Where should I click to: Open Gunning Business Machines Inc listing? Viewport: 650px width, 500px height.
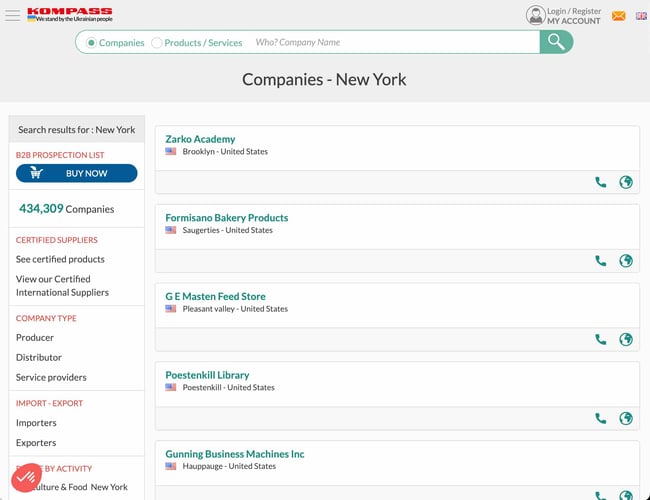pyautogui.click(x=235, y=454)
